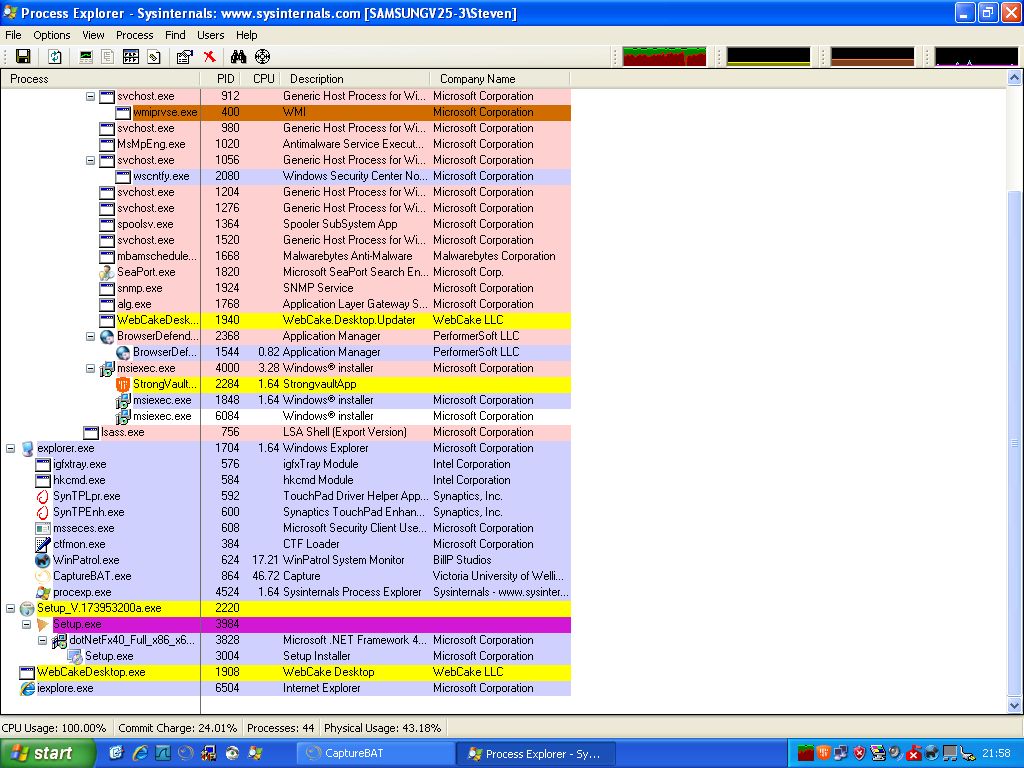Click the procexp.exe process icon

[x=42, y=592]
